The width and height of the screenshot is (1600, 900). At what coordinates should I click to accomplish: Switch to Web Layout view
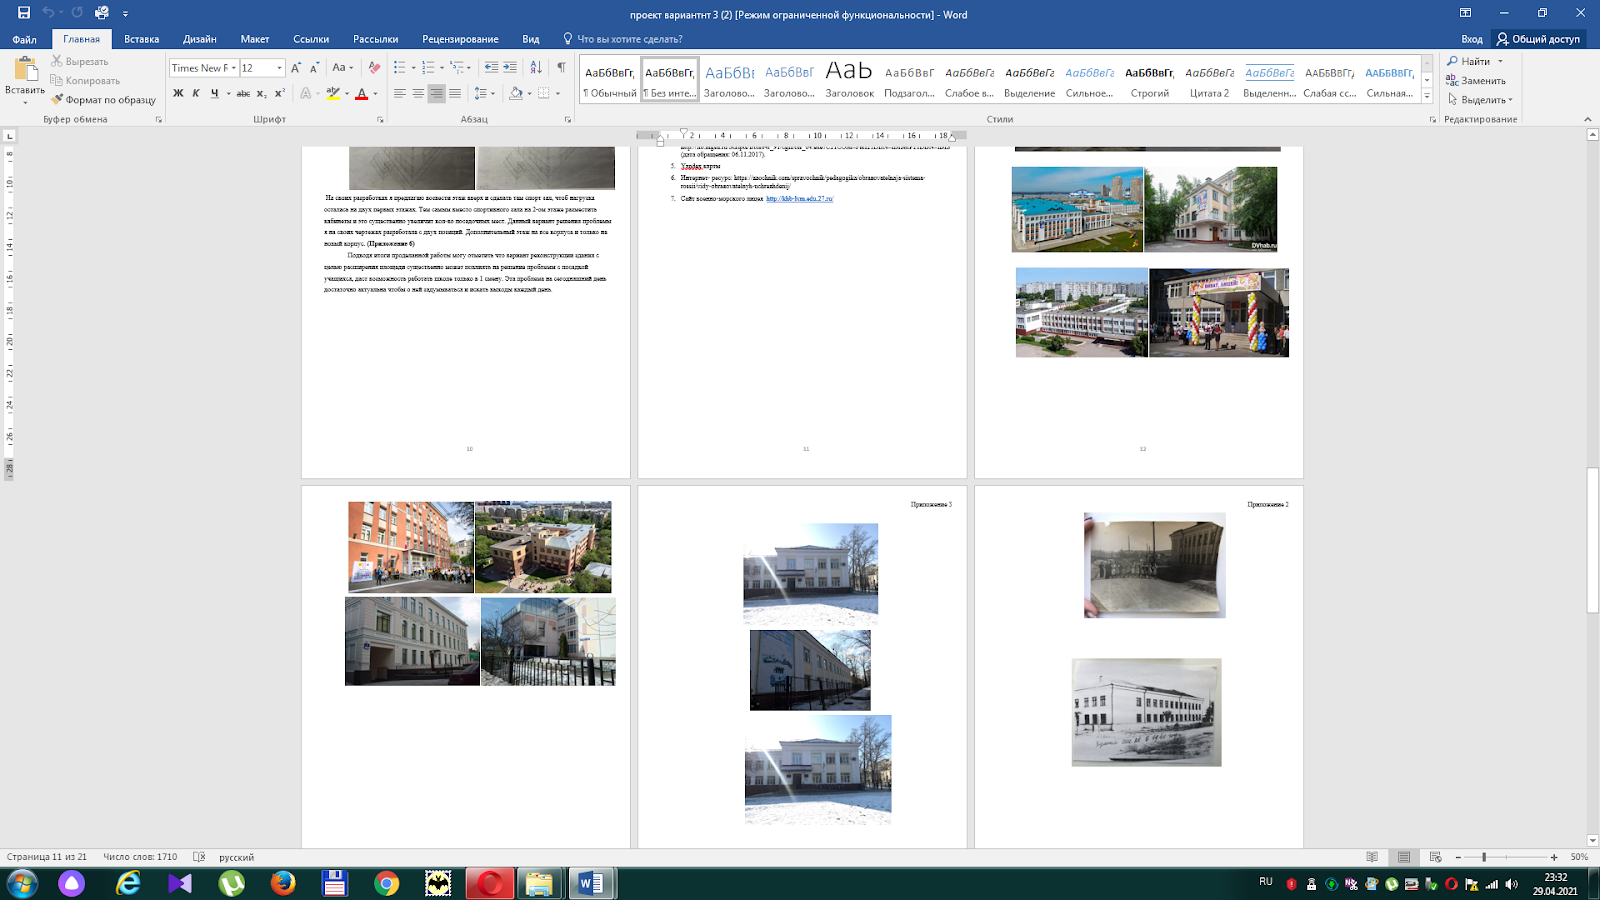(x=1435, y=857)
